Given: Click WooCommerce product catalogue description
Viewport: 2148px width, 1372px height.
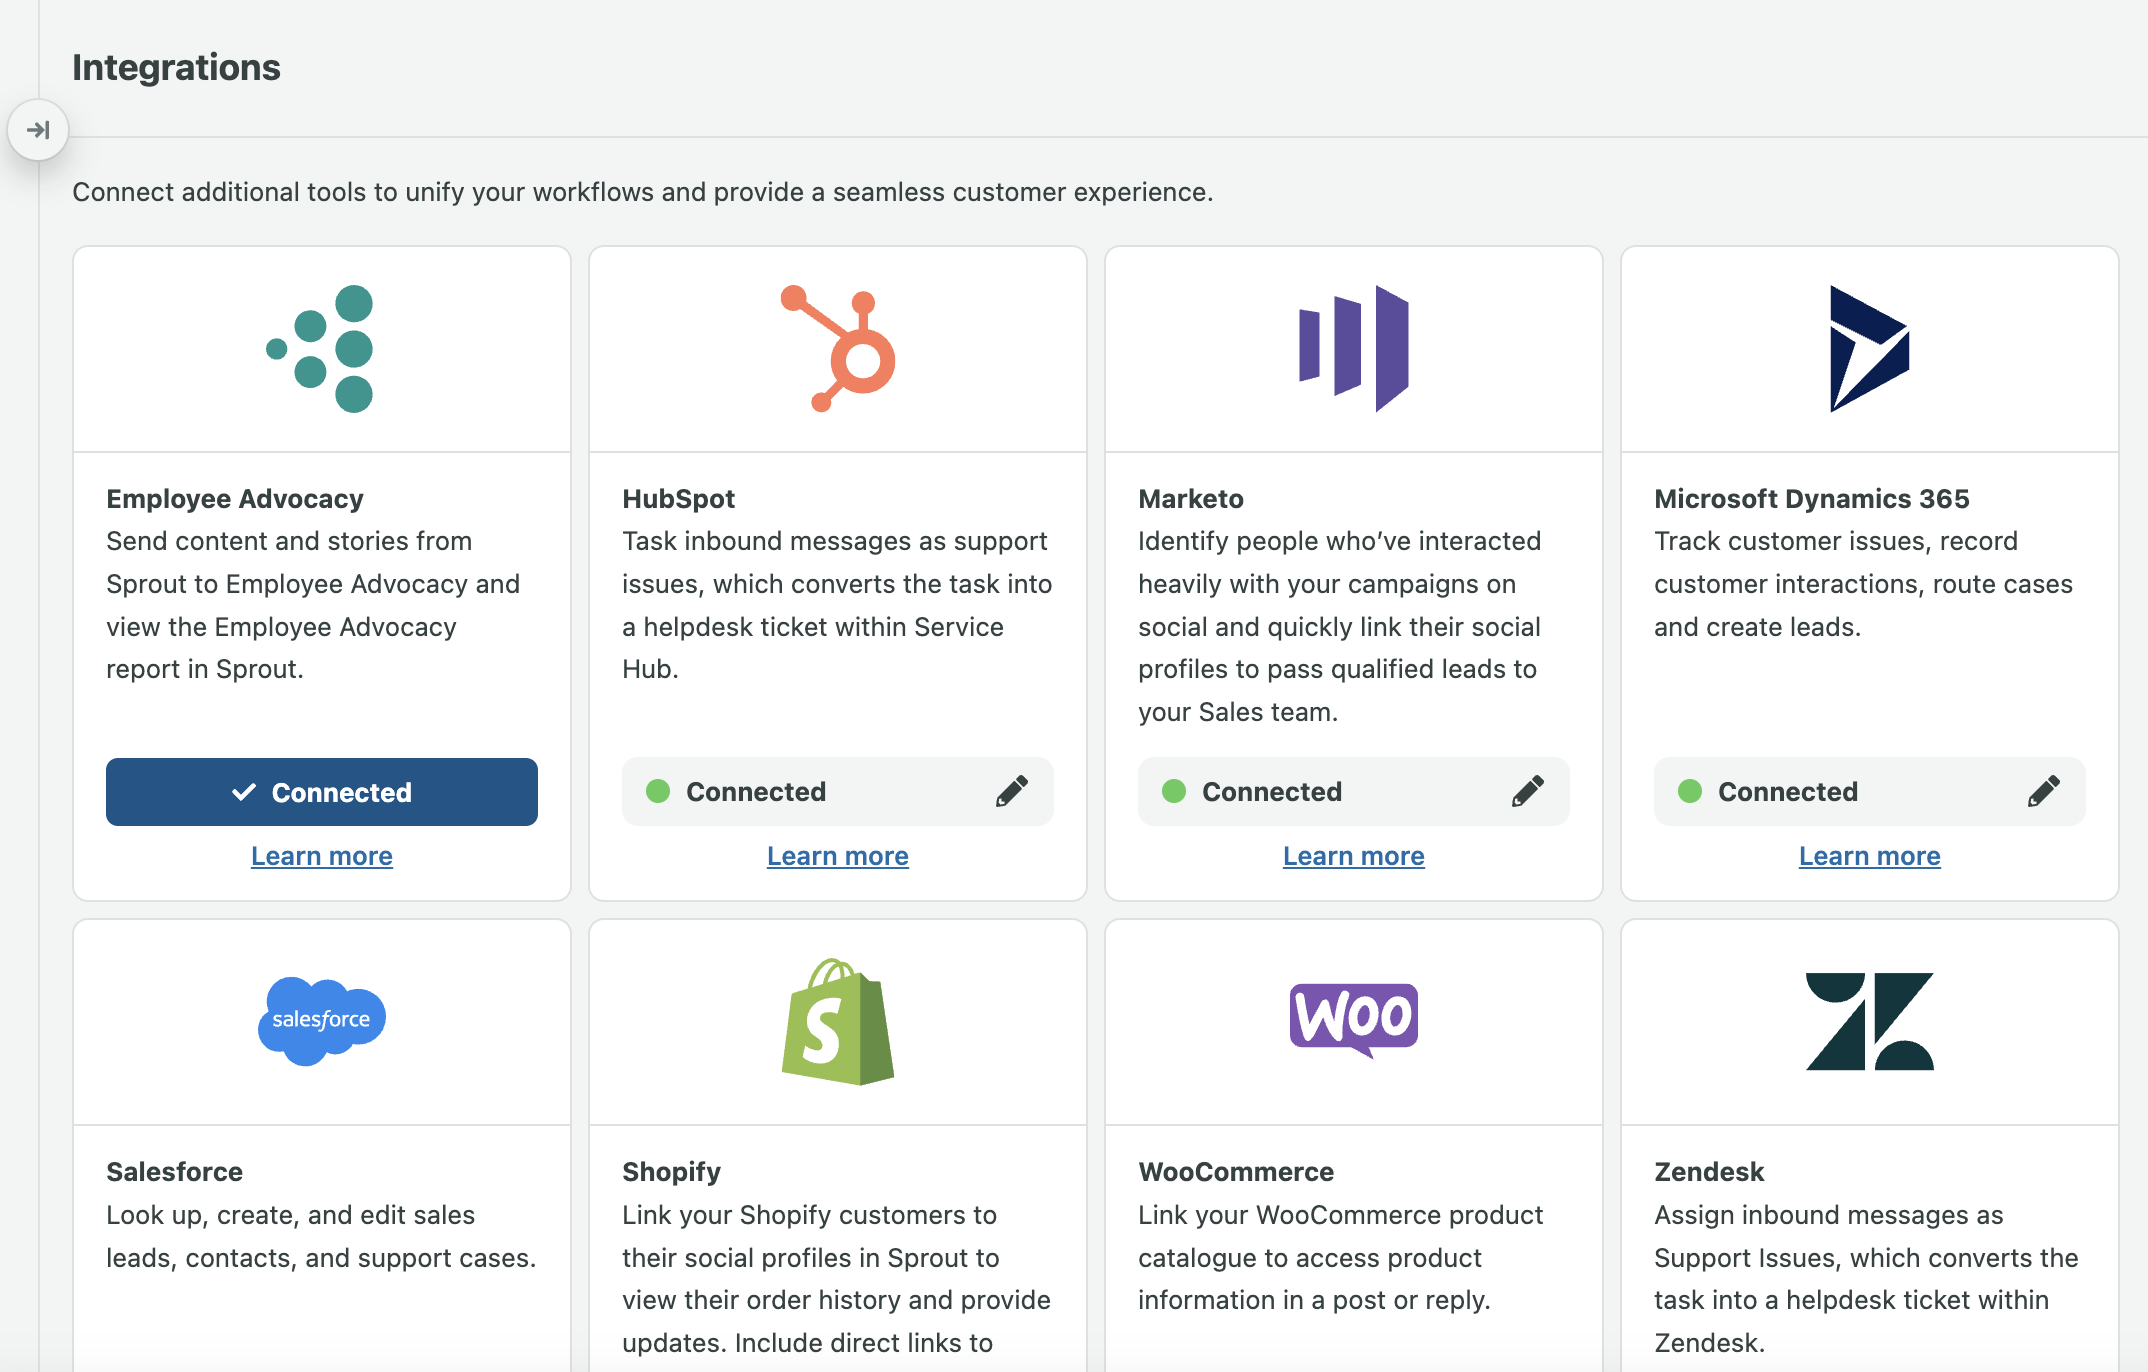Looking at the screenshot, I should click(1341, 1257).
